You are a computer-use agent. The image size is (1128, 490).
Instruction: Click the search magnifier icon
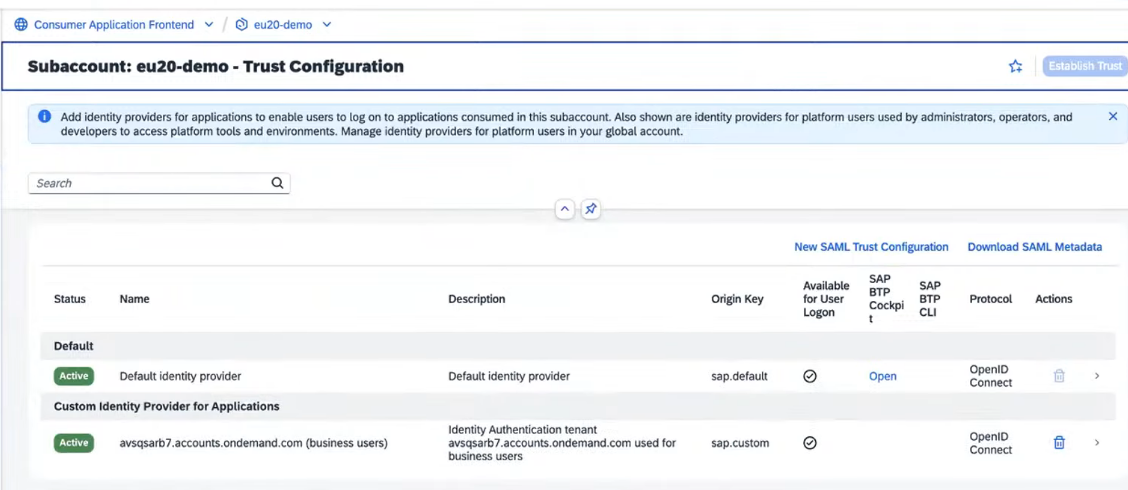coord(277,183)
